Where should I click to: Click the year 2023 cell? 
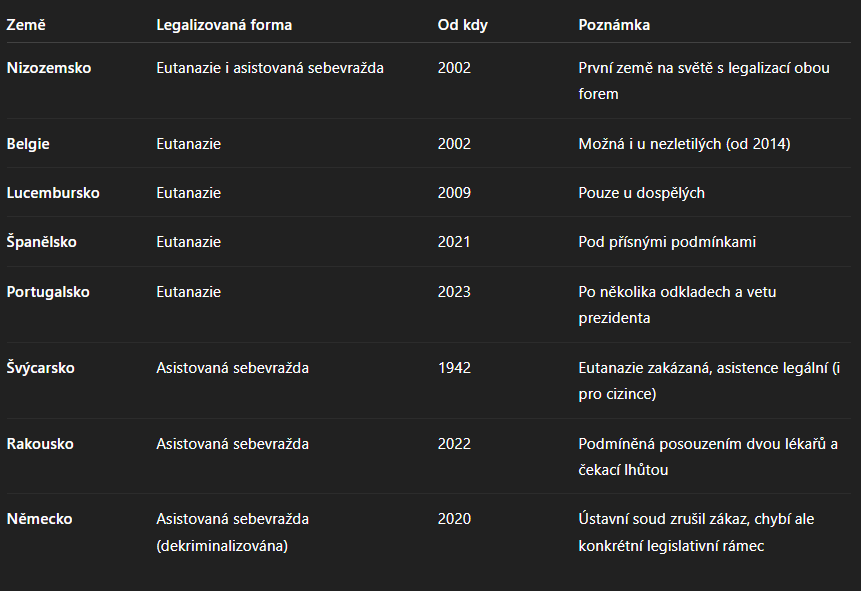pos(454,292)
